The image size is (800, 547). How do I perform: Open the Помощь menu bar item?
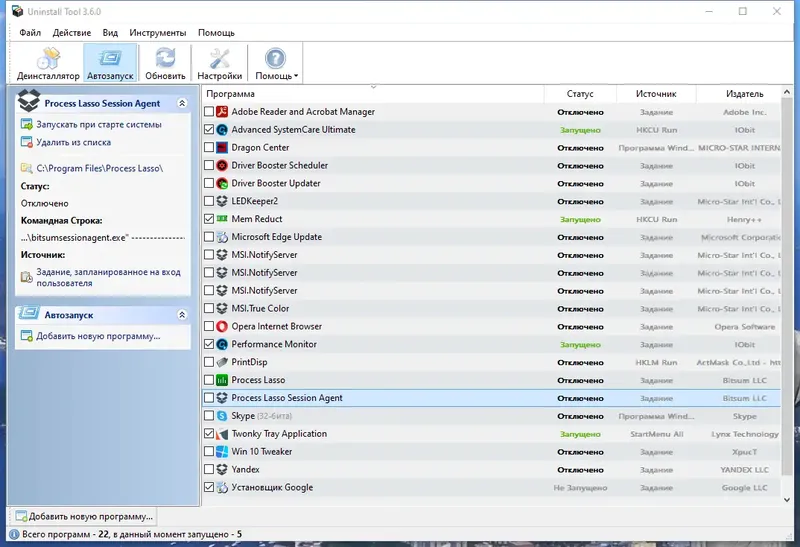216,33
